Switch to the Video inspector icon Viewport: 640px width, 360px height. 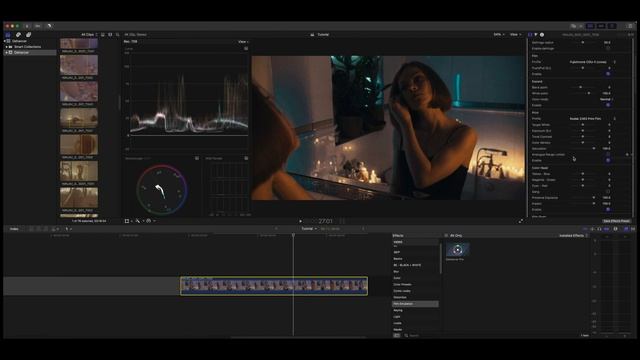530,35
